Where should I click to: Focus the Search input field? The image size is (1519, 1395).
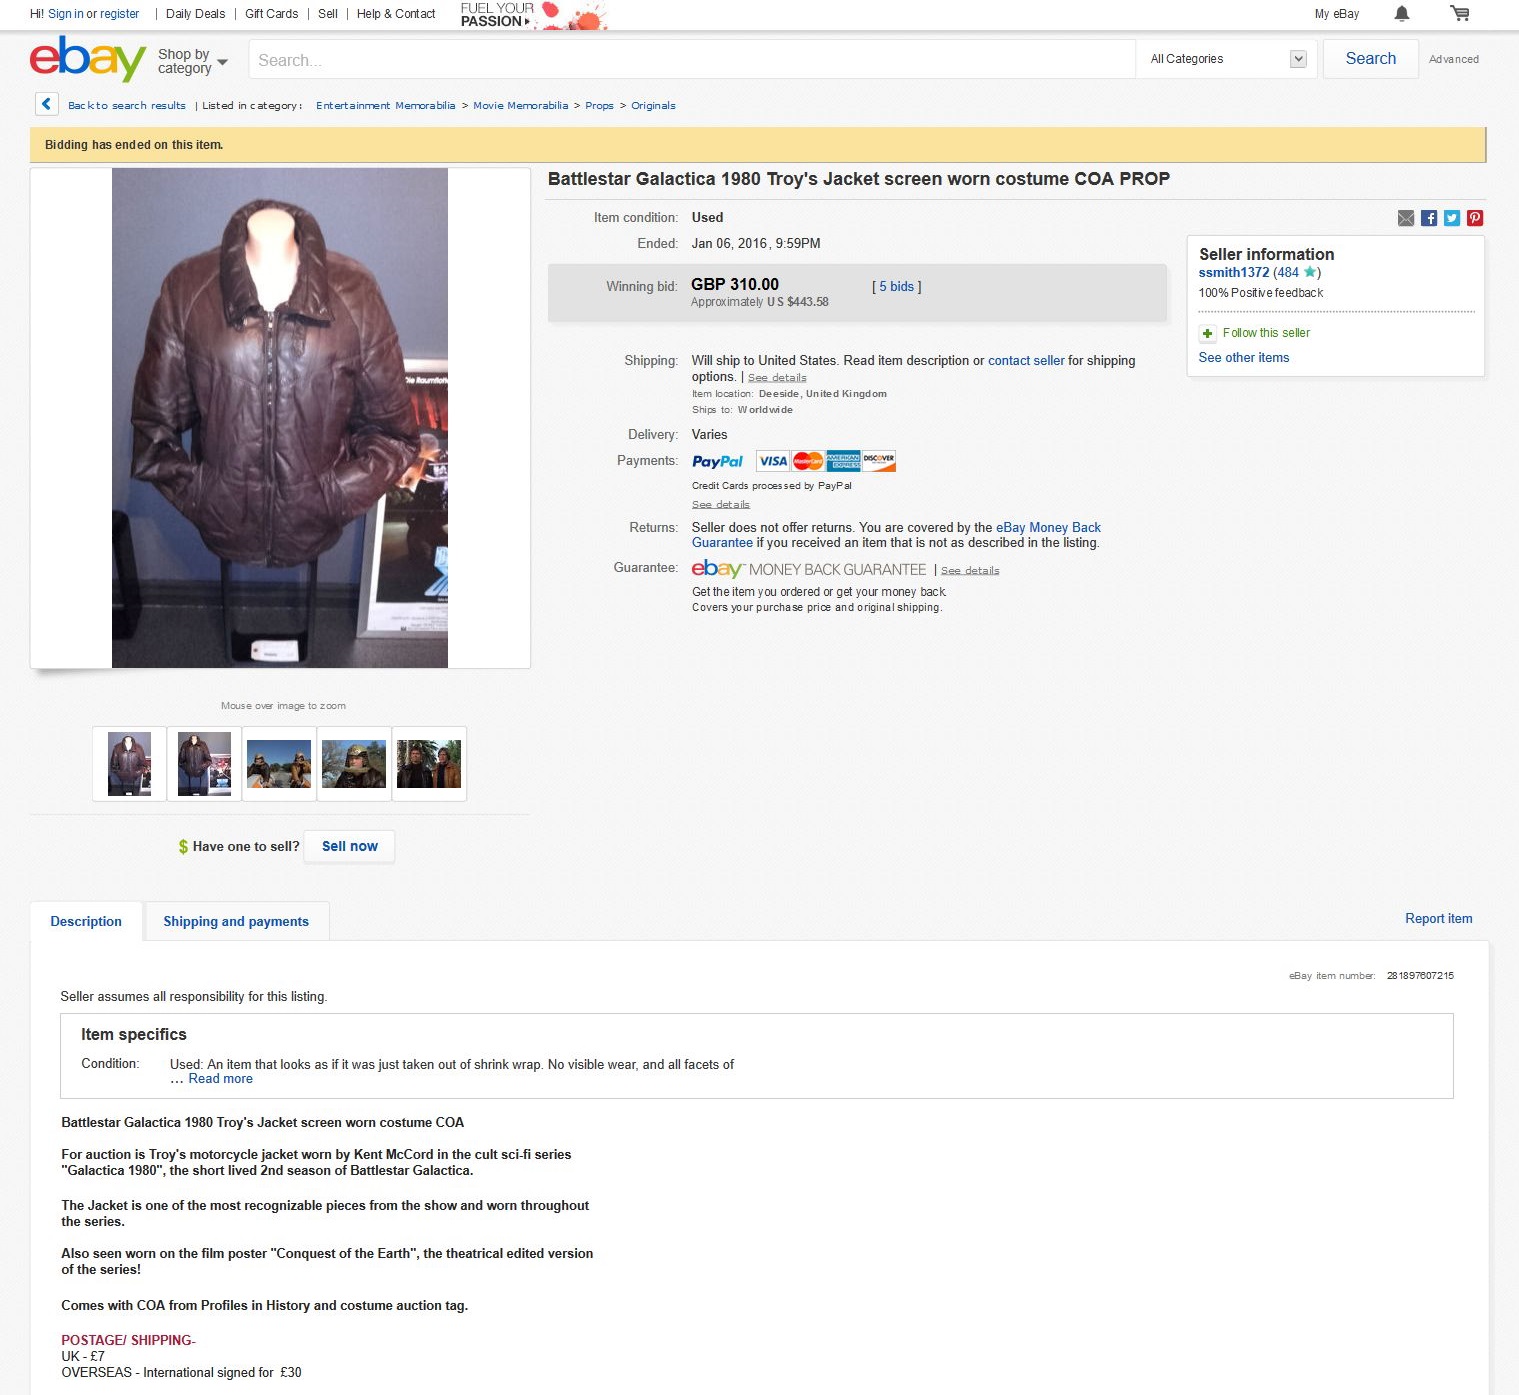coord(692,60)
